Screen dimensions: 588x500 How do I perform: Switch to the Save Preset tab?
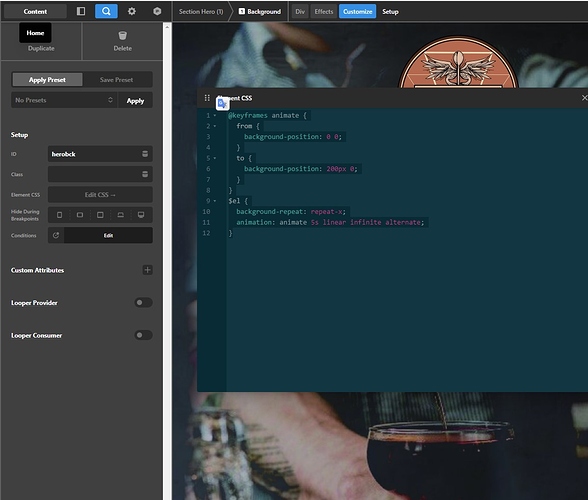tap(117, 80)
